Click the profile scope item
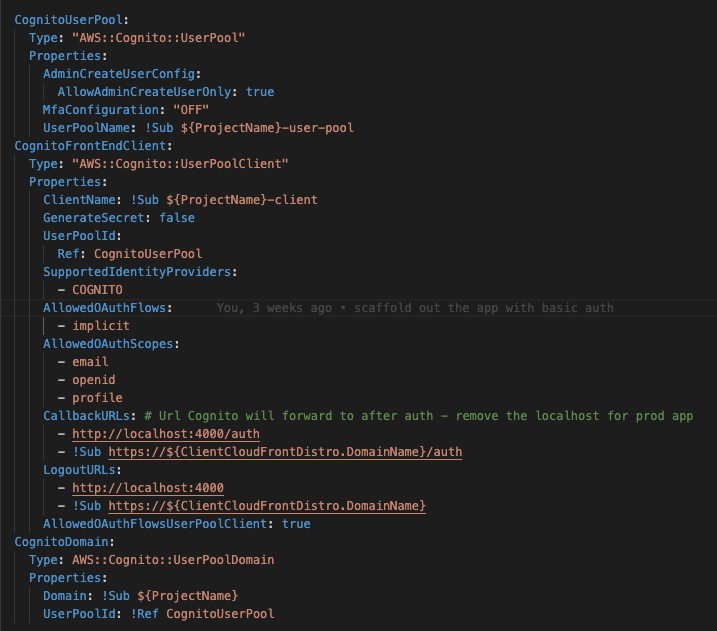The width and height of the screenshot is (717, 631). (97, 398)
